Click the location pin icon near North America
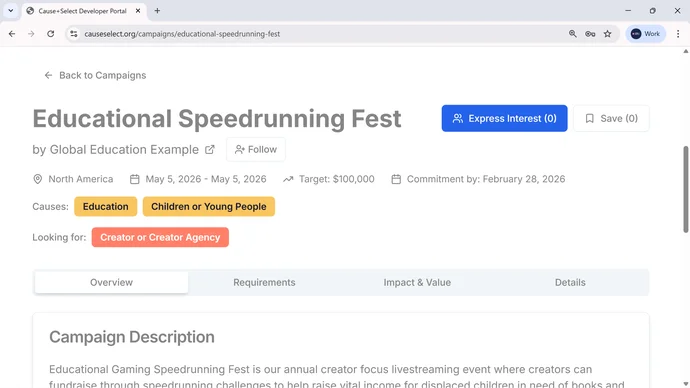The image size is (690, 388). [38, 179]
